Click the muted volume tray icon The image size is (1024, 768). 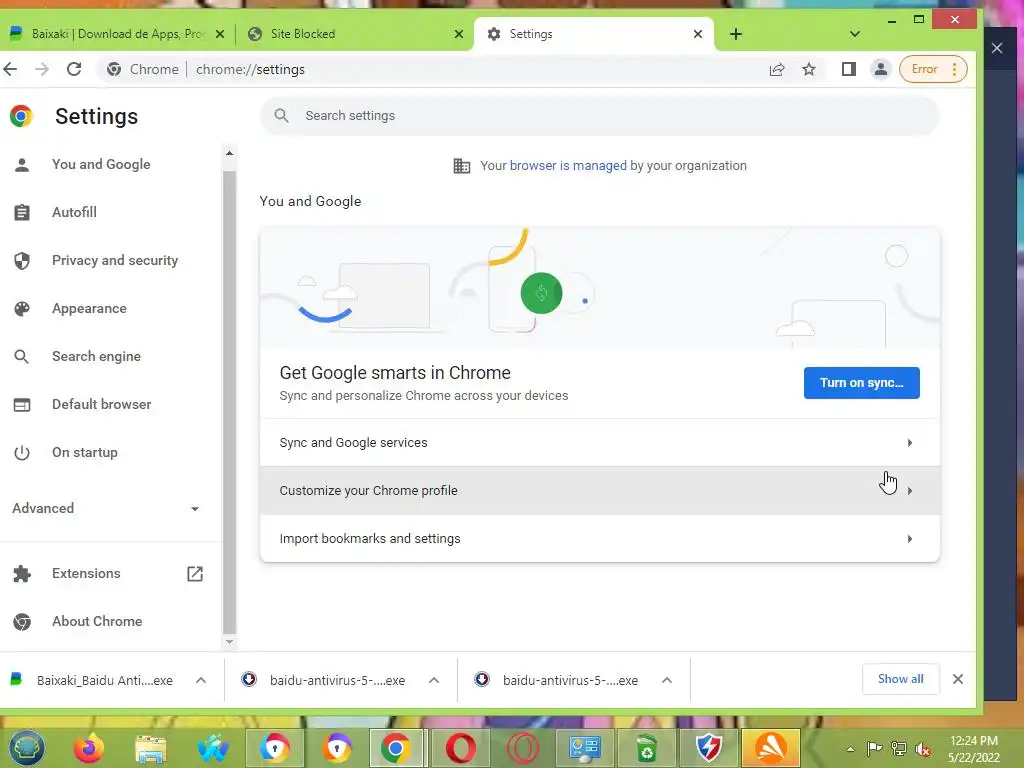coord(922,749)
